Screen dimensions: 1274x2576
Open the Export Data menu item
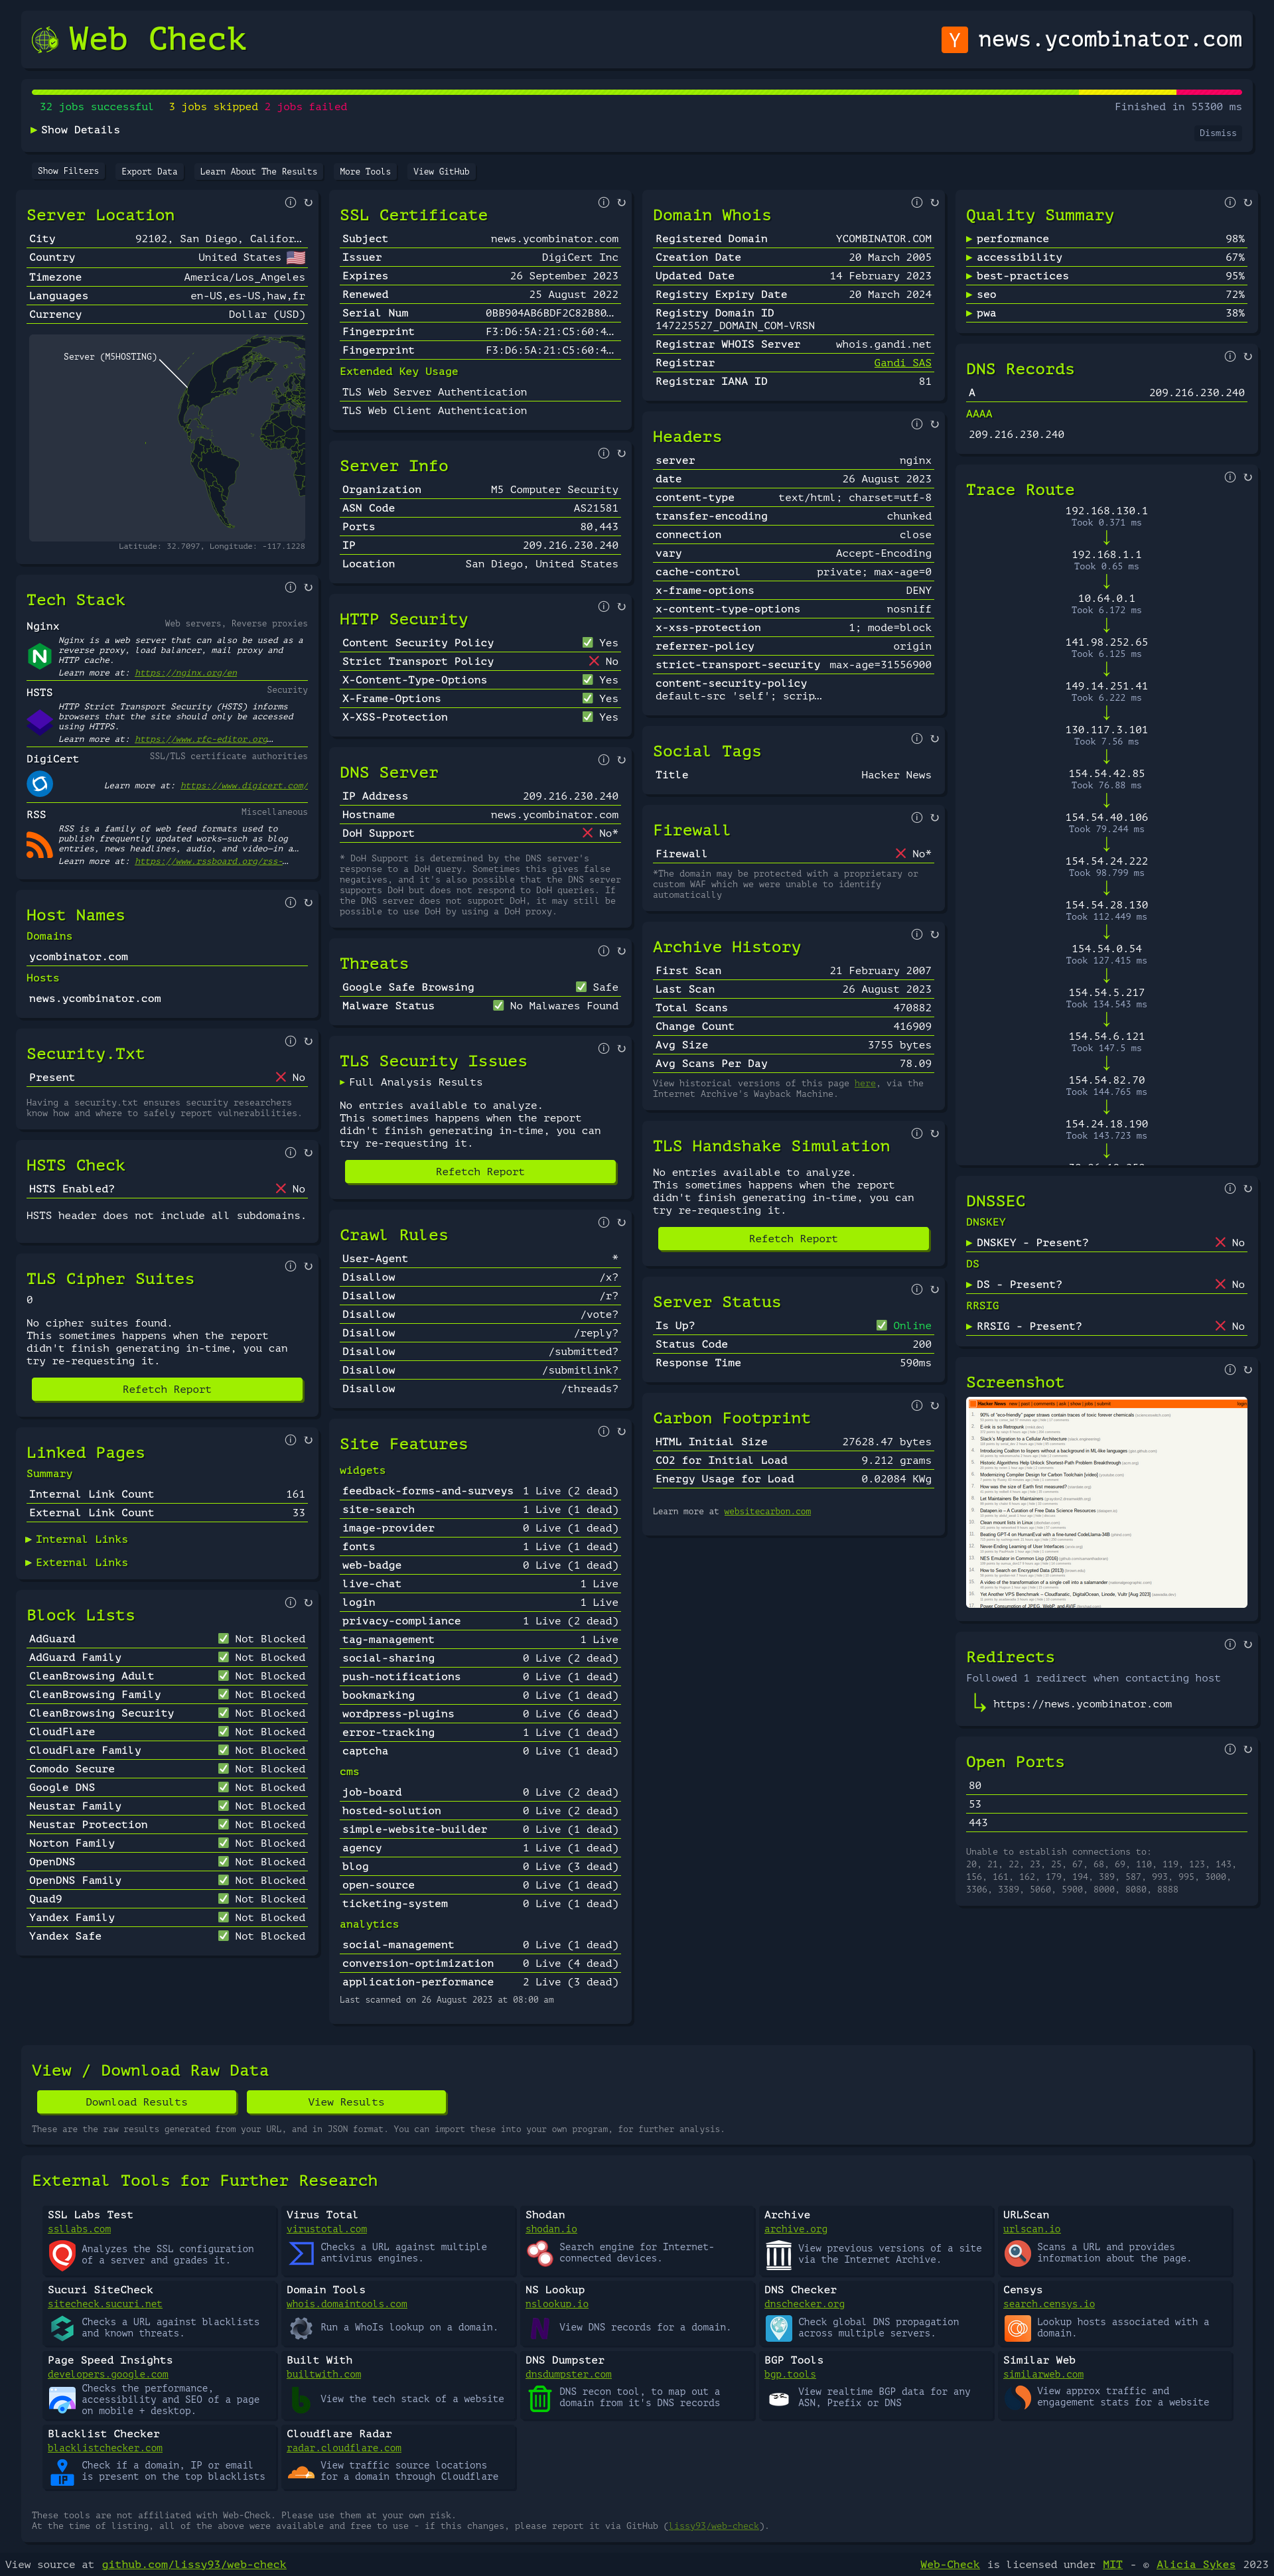149,171
